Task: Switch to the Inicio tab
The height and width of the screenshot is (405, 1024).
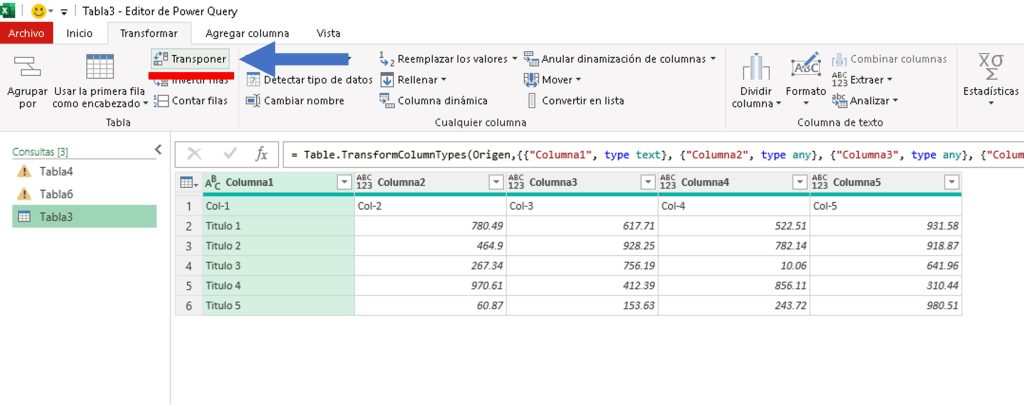Action: pyautogui.click(x=80, y=33)
